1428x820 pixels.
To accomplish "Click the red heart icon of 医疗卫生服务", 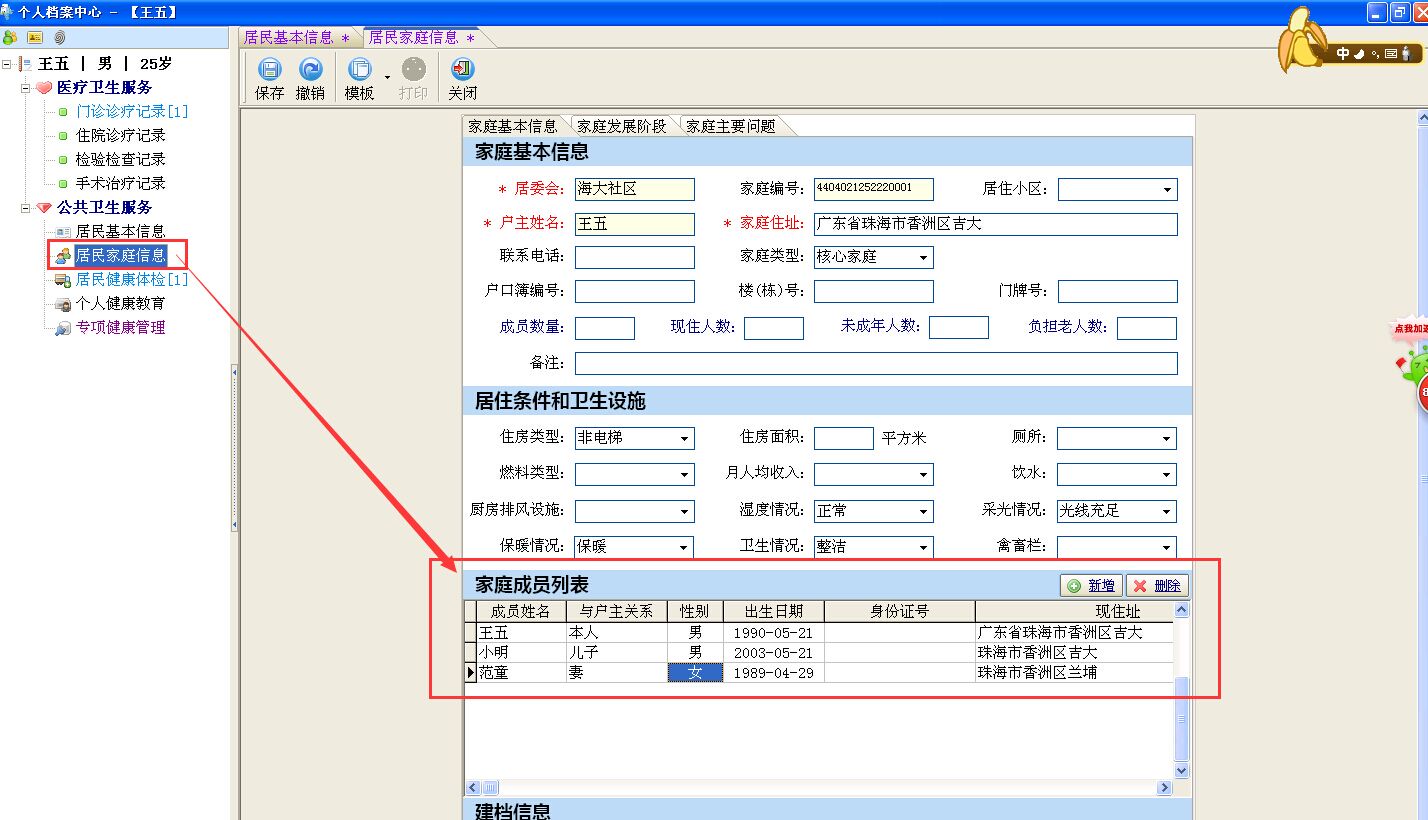I will [43, 88].
